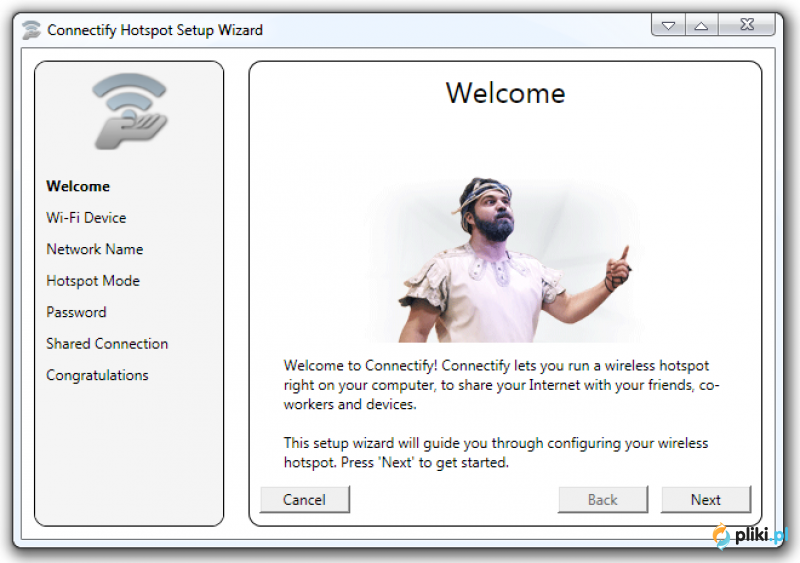
Task: Click the Connectify title bar icon
Action: click(x=31, y=30)
